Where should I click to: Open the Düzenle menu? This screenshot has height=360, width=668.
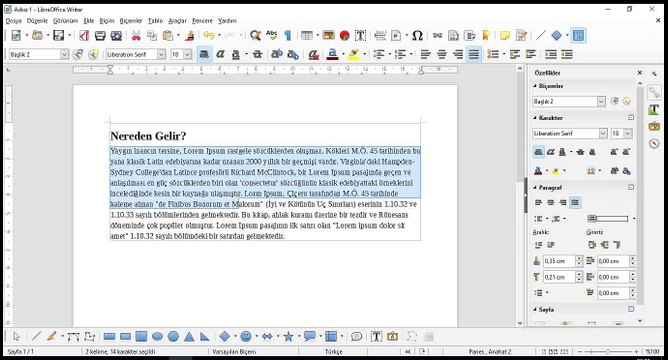coord(37,20)
